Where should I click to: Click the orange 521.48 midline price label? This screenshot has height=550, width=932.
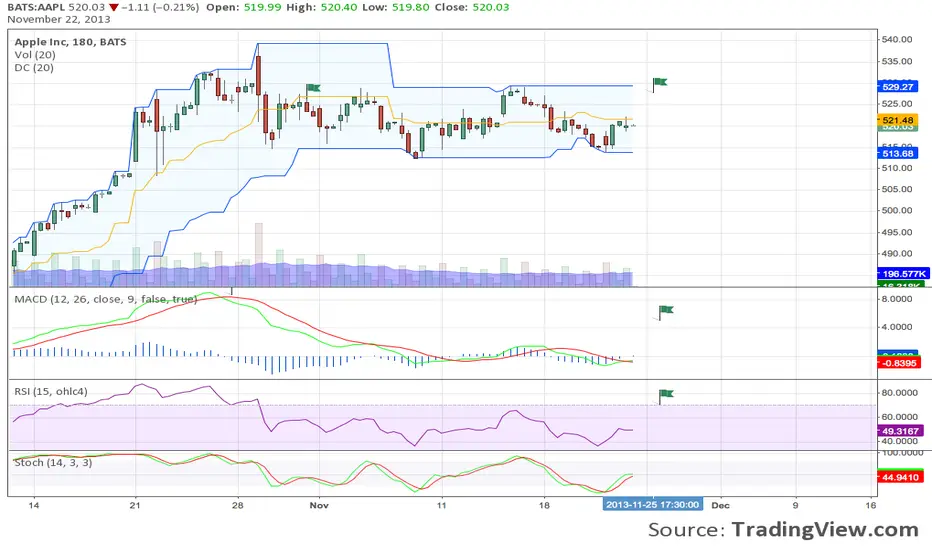(x=898, y=120)
